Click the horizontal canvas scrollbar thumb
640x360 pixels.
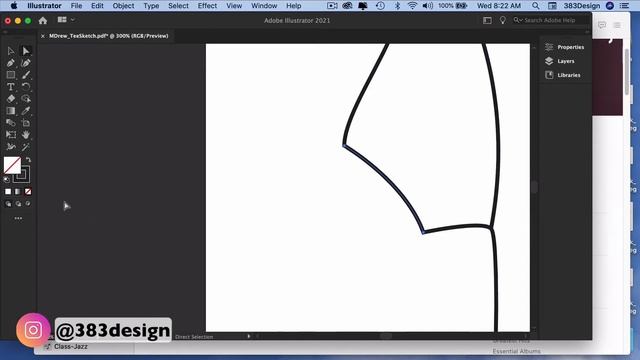click(386, 336)
